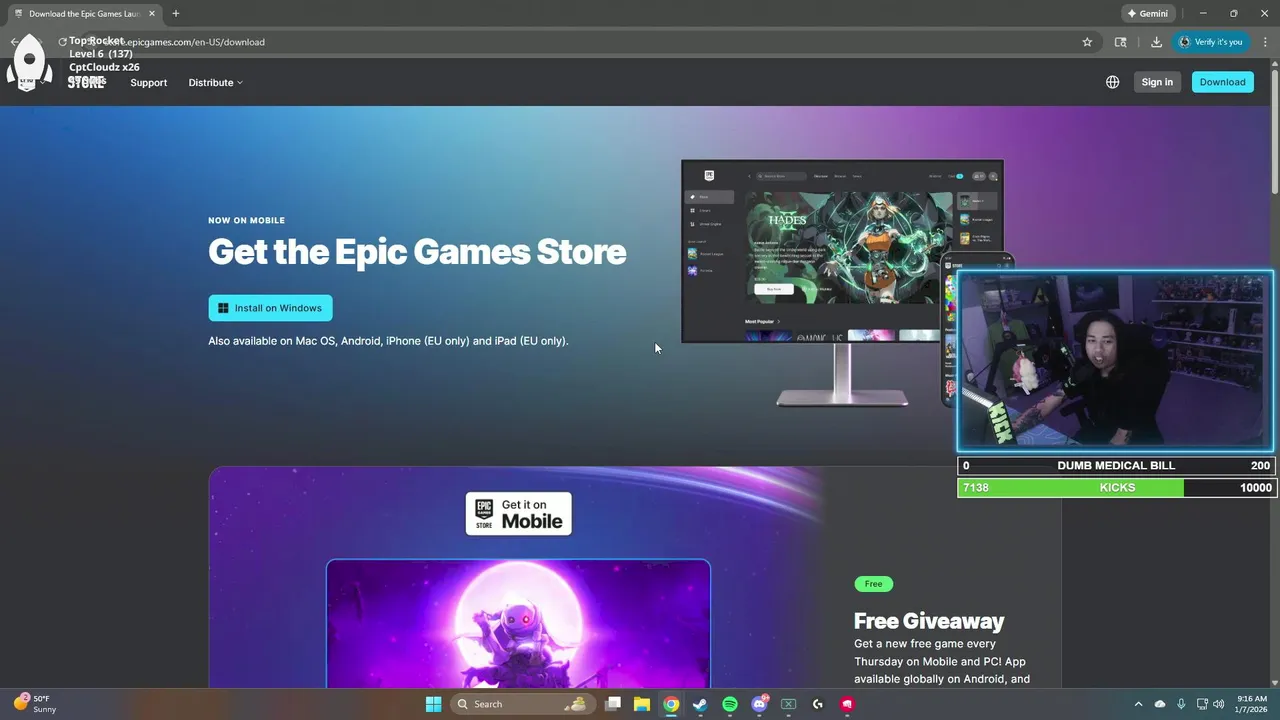The height and width of the screenshot is (720, 1280).
Task: Open the Gemini button in title bar
Action: pos(1147,14)
